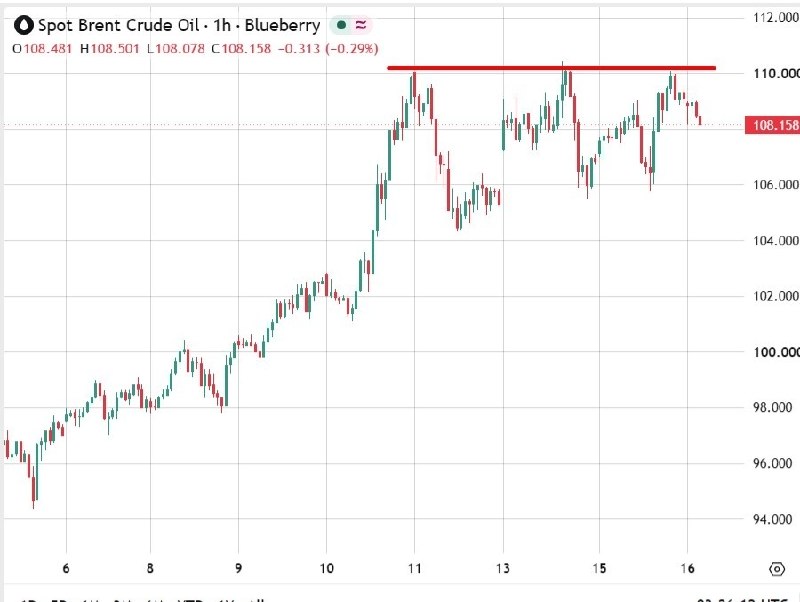Click the pink approximate-data indicator icon
This screenshot has height=602, width=800.
(361, 24)
